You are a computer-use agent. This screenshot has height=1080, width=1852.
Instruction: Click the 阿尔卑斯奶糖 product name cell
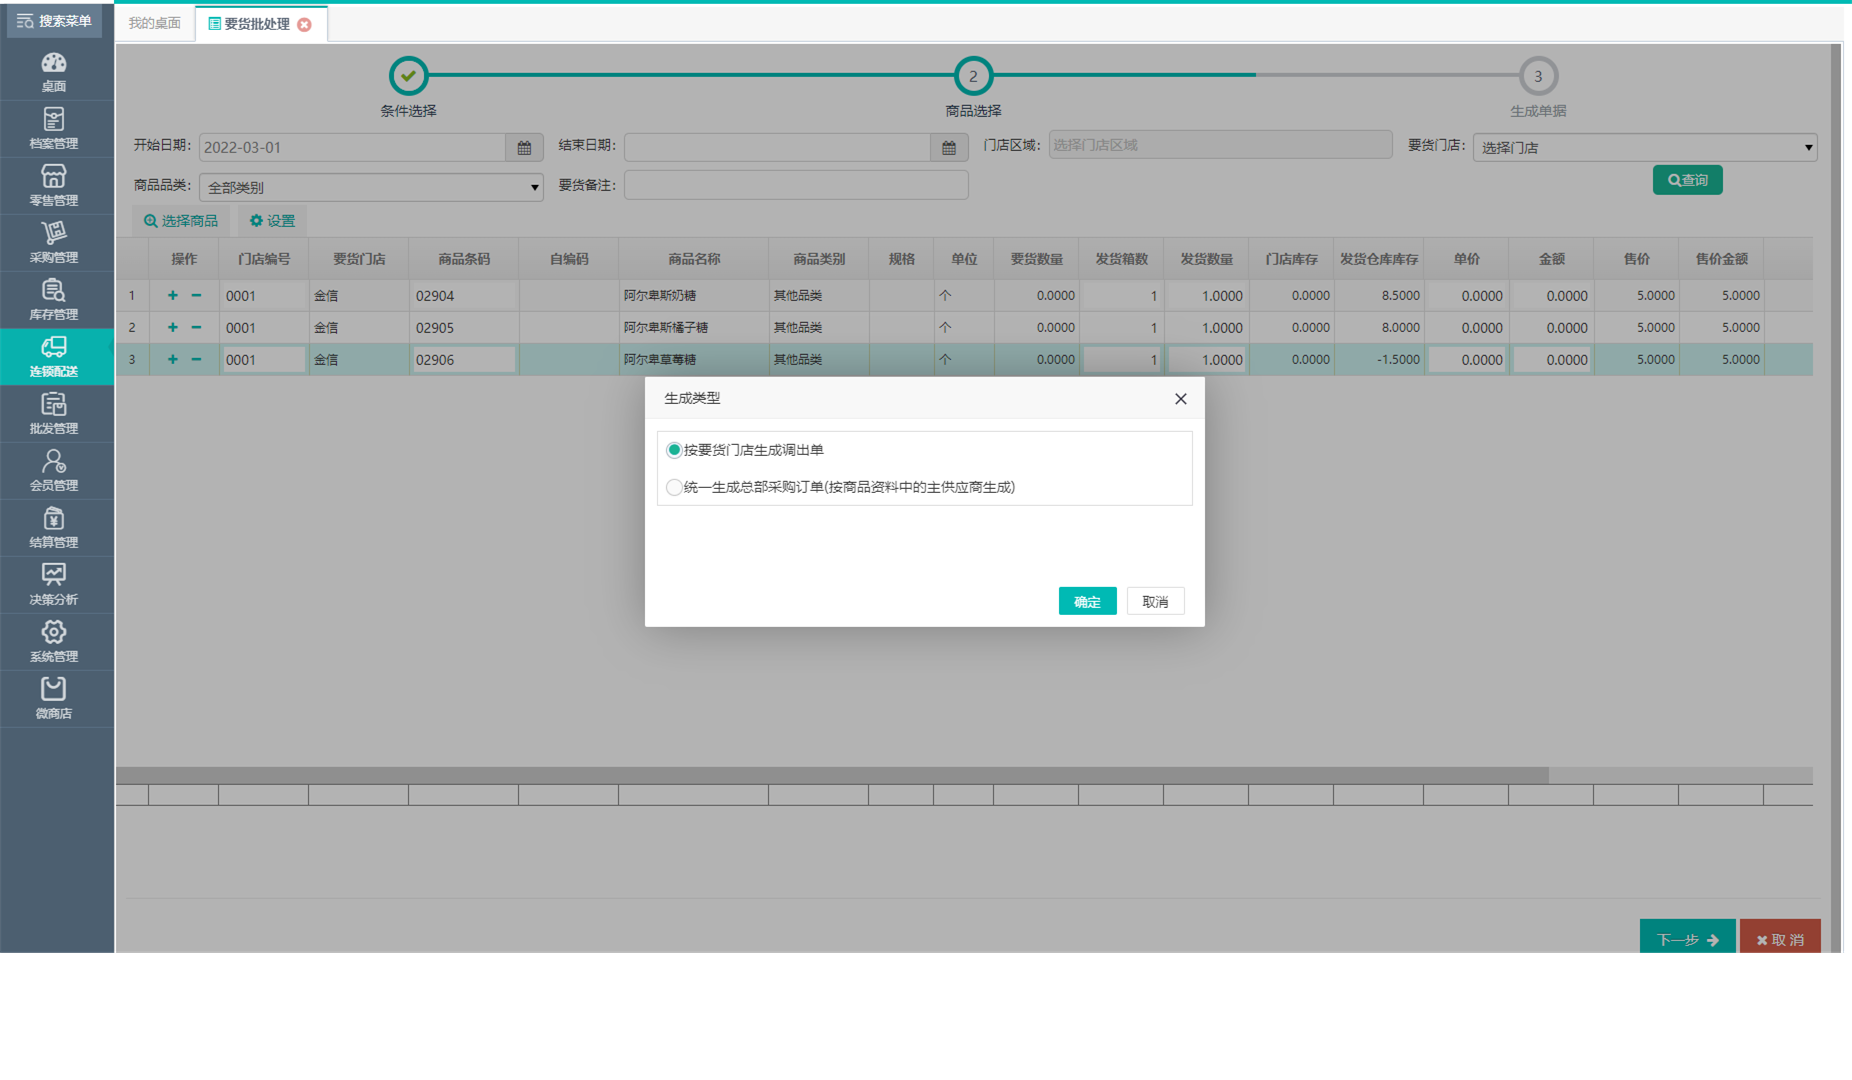pyautogui.click(x=694, y=295)
